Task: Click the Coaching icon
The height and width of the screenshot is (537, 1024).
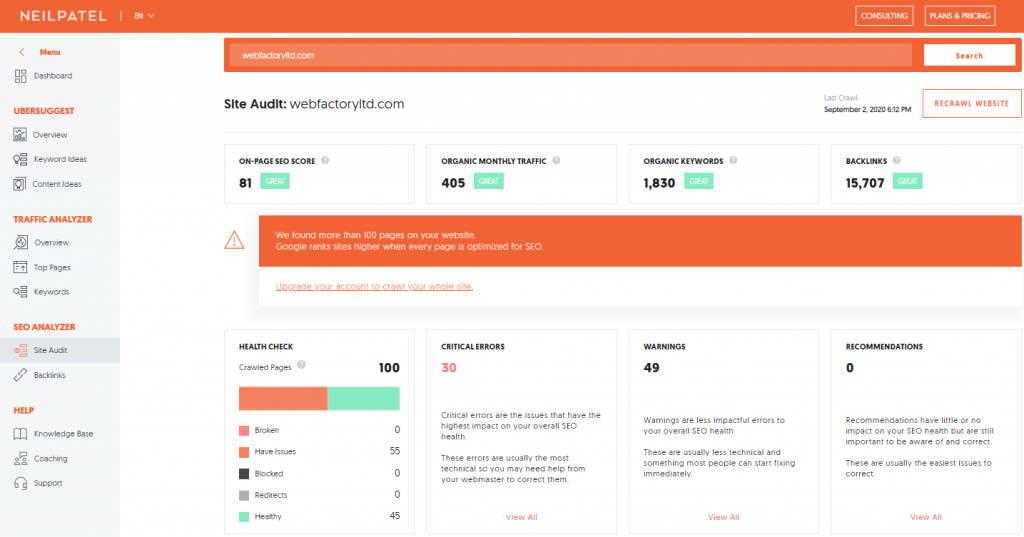Action: [x=20, y=459]
